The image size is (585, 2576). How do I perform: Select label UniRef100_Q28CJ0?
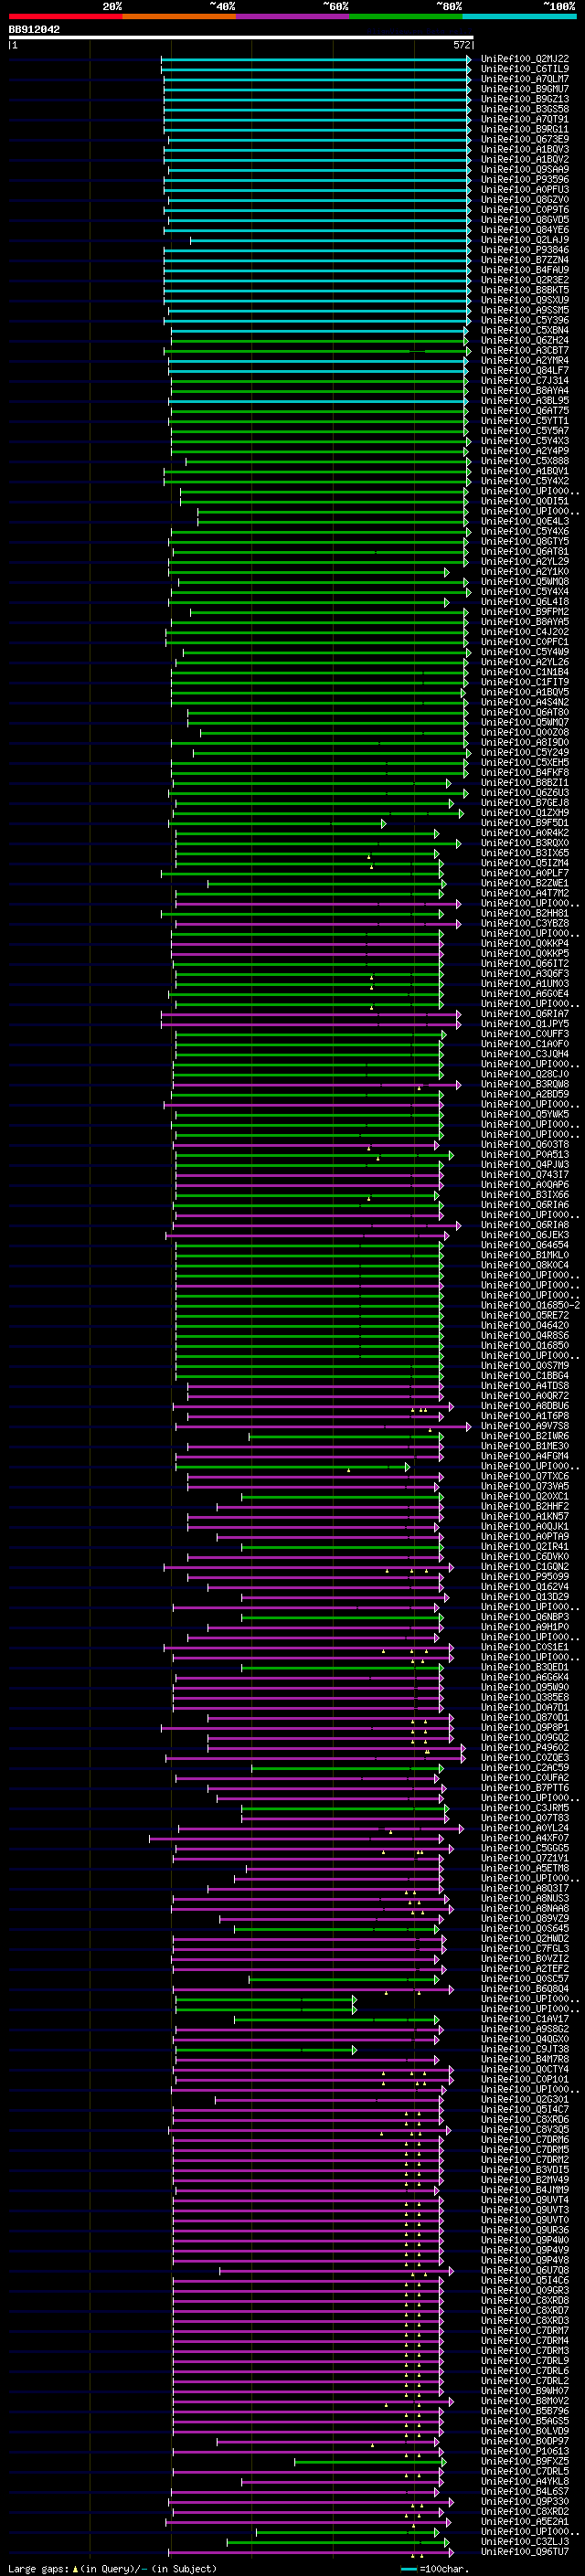525,1074
